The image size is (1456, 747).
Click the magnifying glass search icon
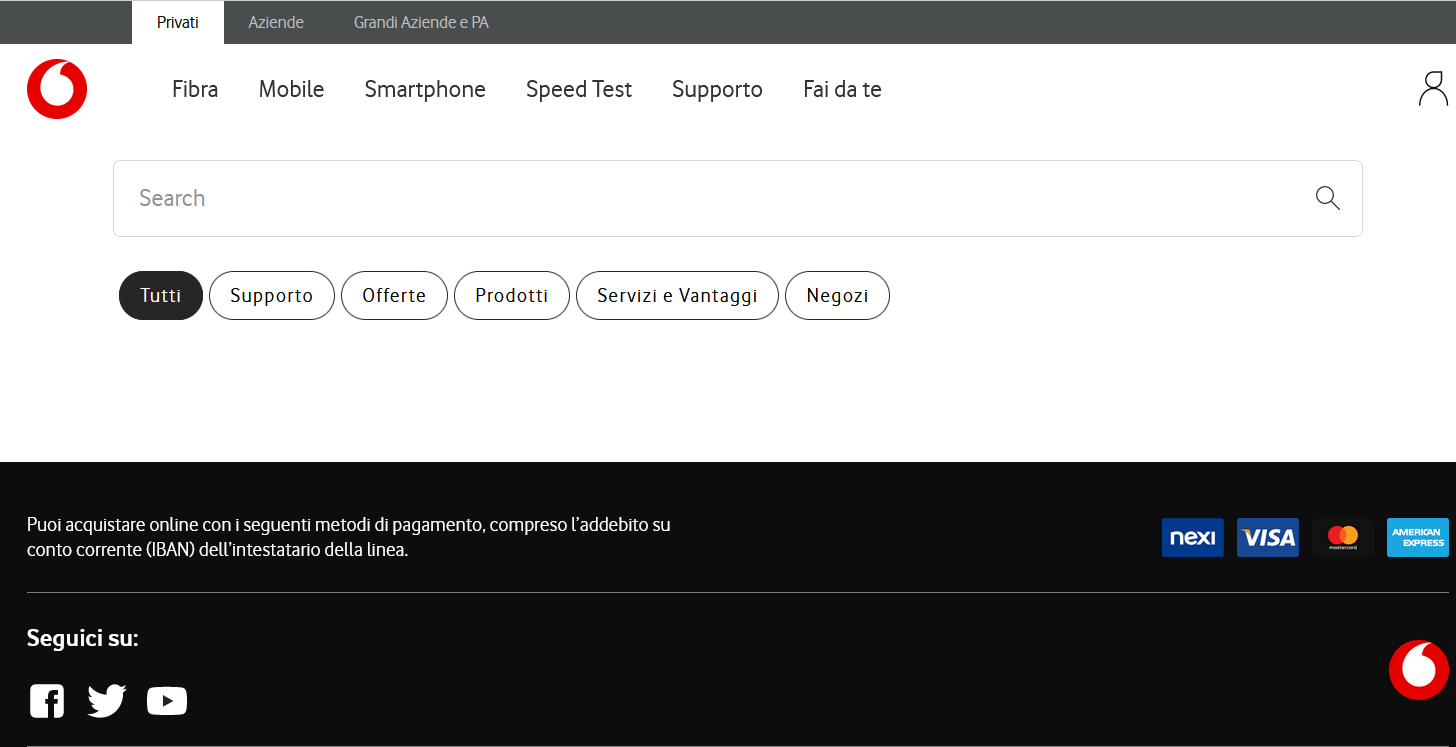click(x=1327, y=198)
